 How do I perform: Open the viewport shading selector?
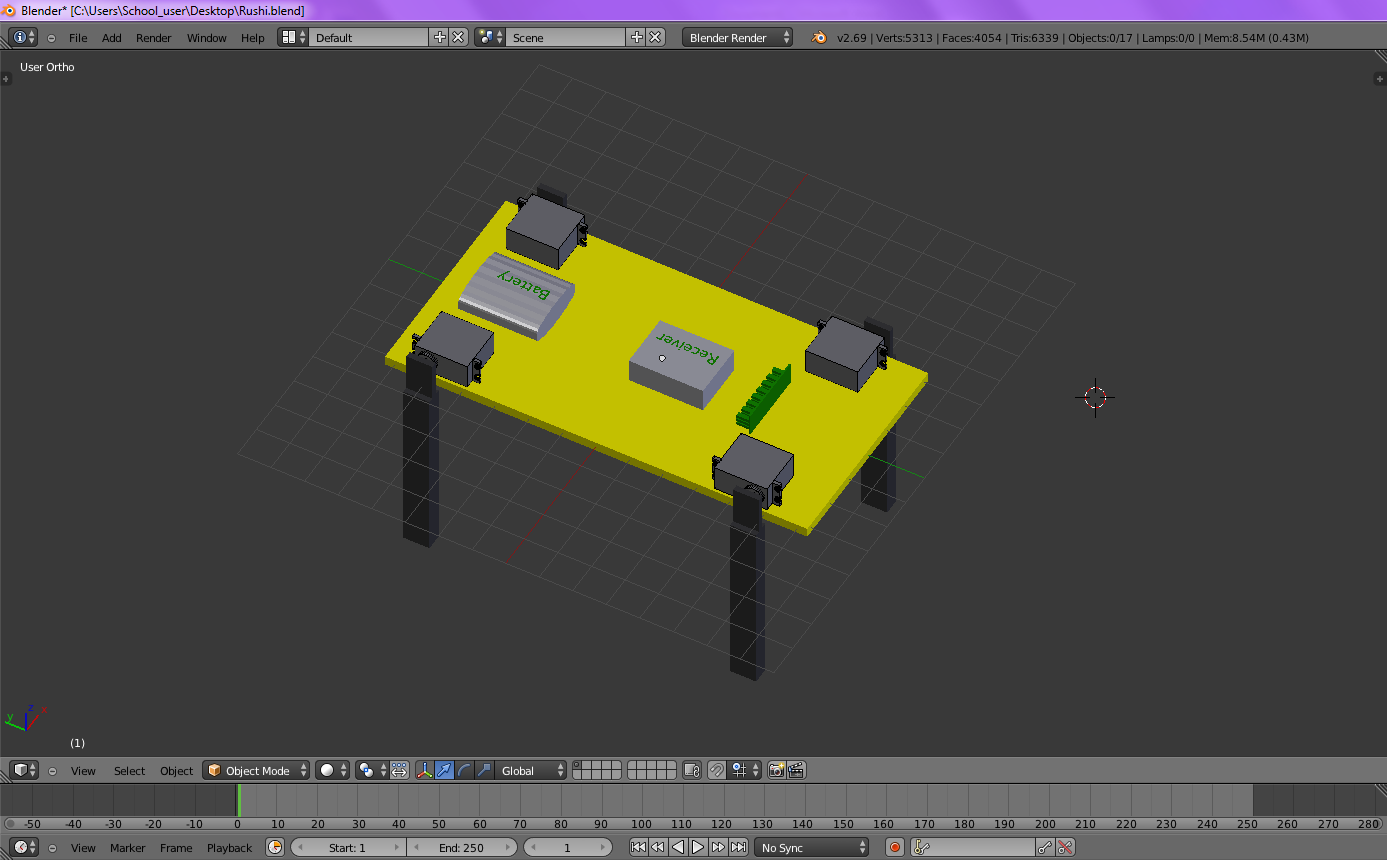[333, 770]
